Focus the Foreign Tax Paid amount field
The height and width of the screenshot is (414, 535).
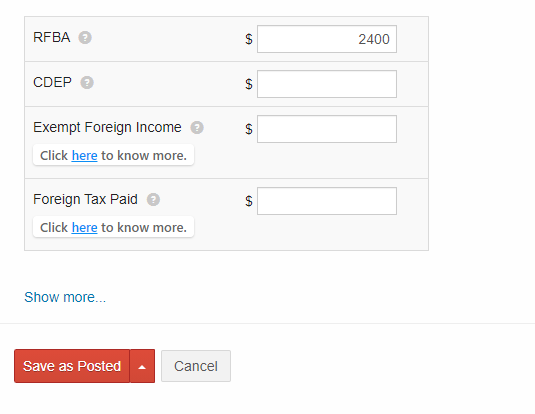(327, 201)
